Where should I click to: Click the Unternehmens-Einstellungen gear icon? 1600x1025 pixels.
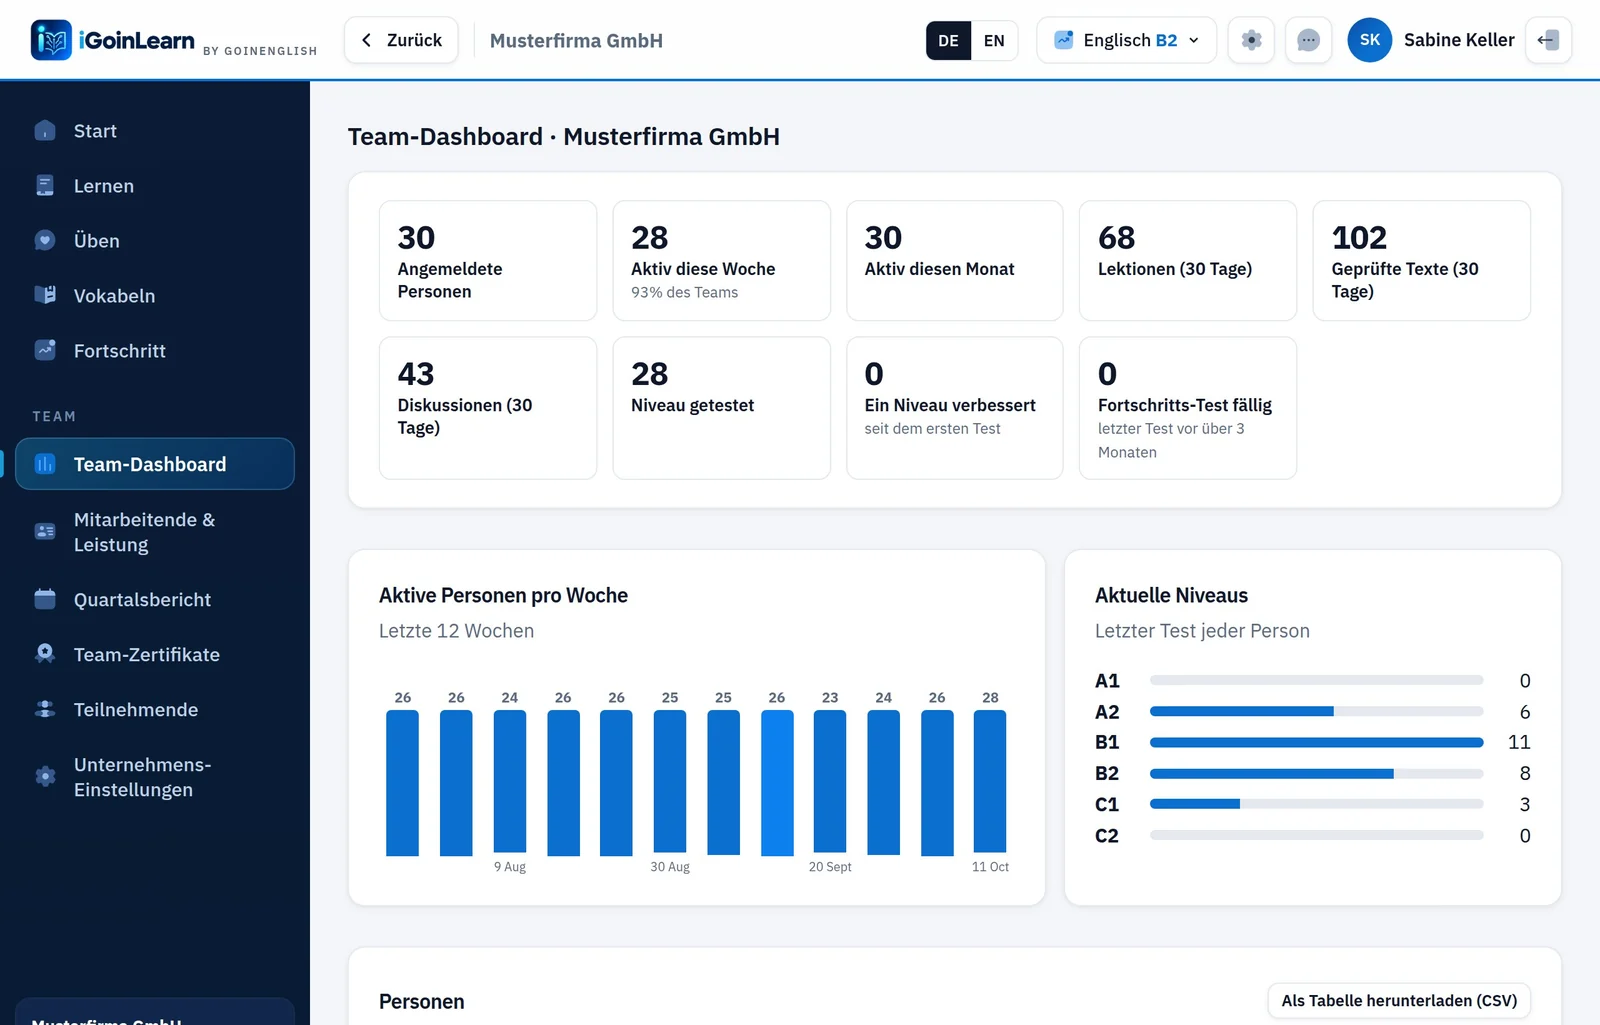pos(45,777)
